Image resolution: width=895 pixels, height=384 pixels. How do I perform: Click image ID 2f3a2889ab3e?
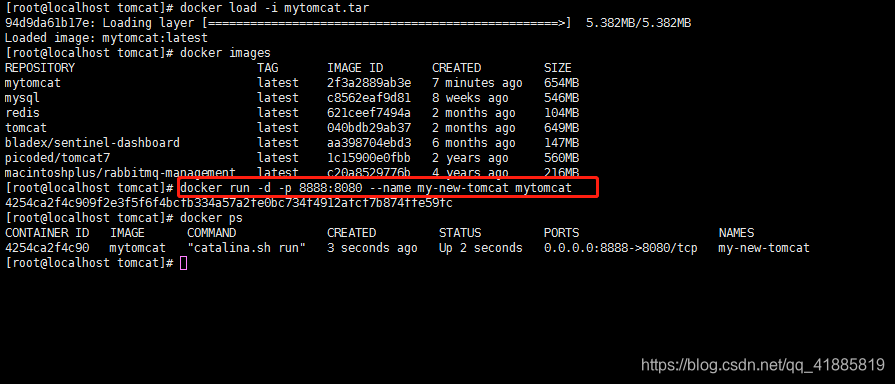tap(369, 83)
